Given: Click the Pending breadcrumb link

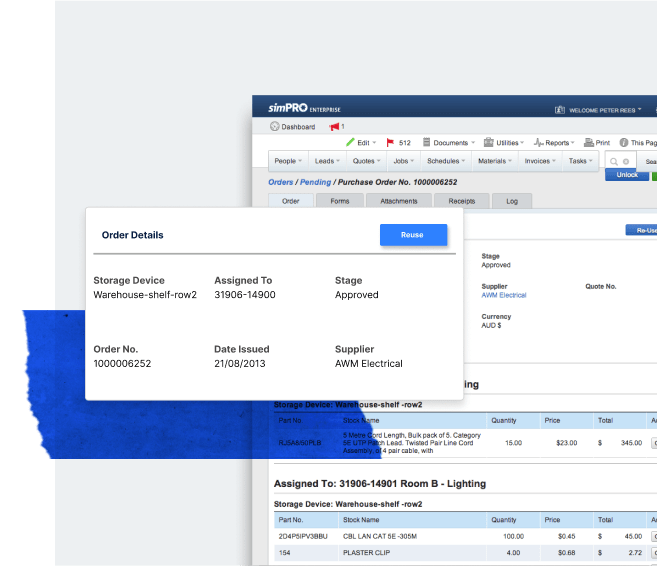Looking at the screenshot, I should tap(316, 182).
